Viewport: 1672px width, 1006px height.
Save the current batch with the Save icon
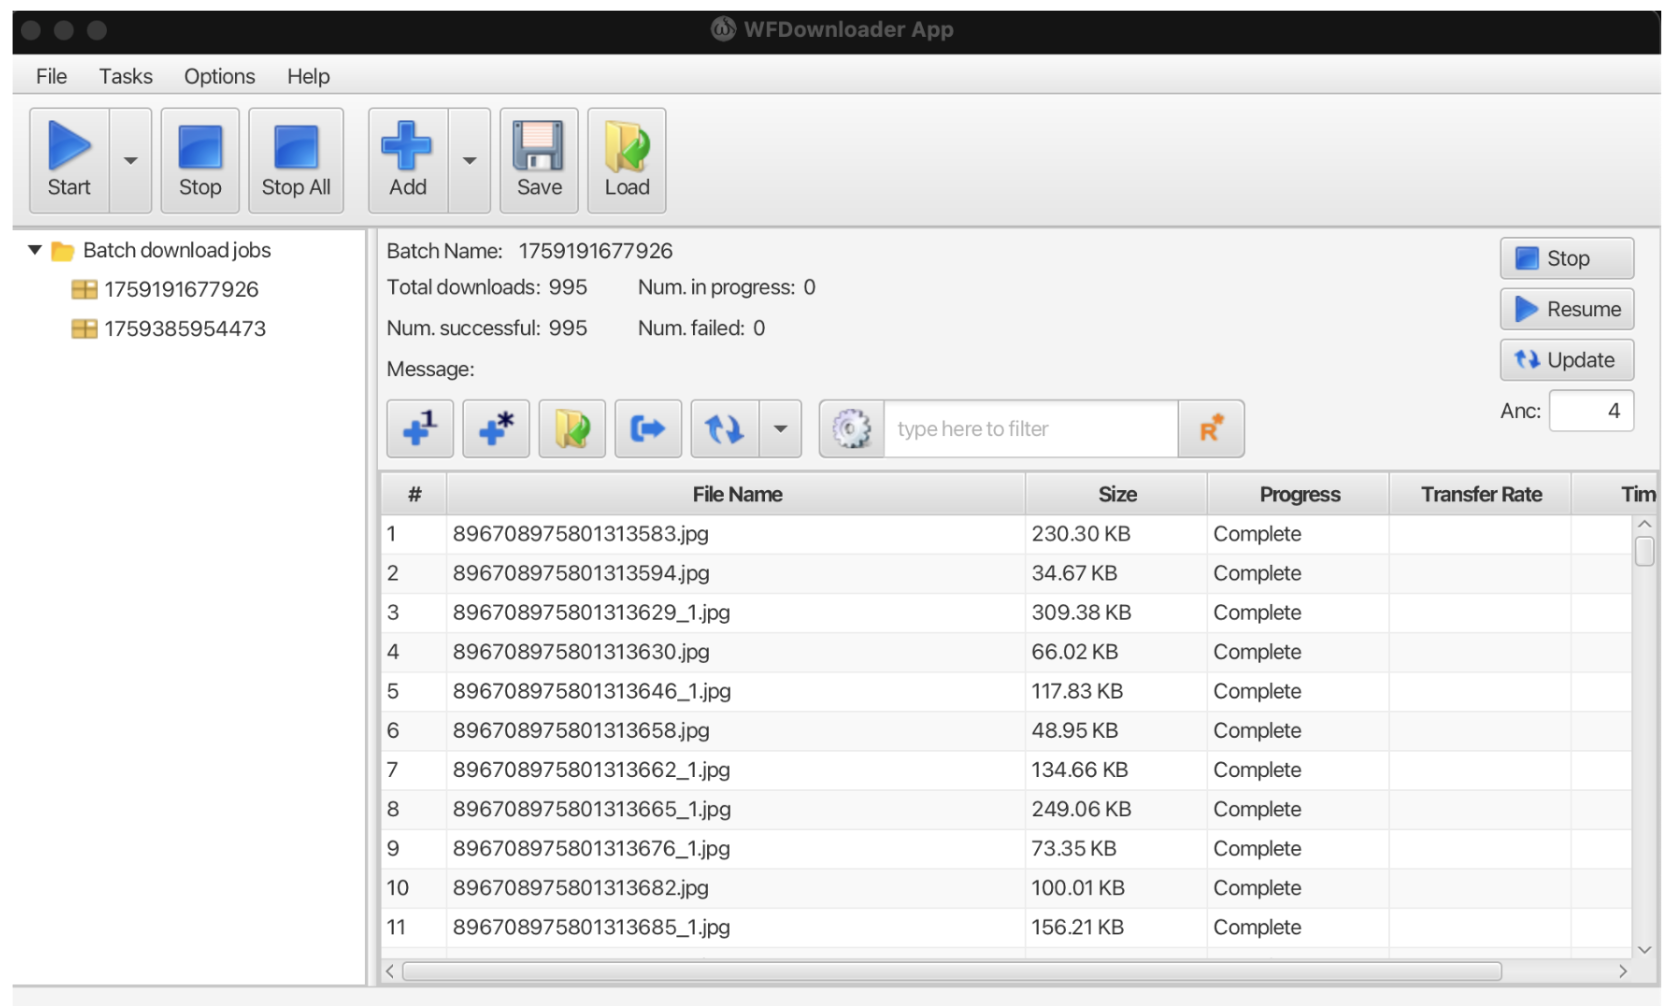538,160
